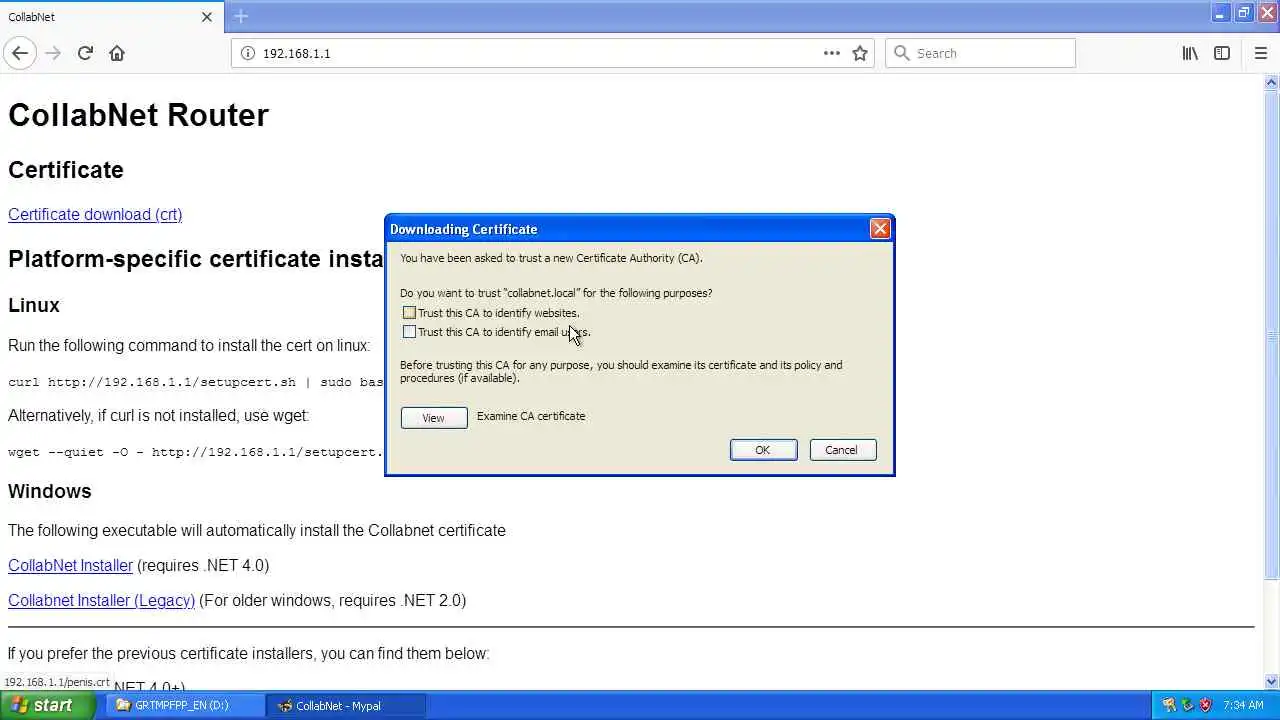This screenshot has height=720, width=1280.
Task: Click the wget --quiet command text
Action: coord(196,452)
